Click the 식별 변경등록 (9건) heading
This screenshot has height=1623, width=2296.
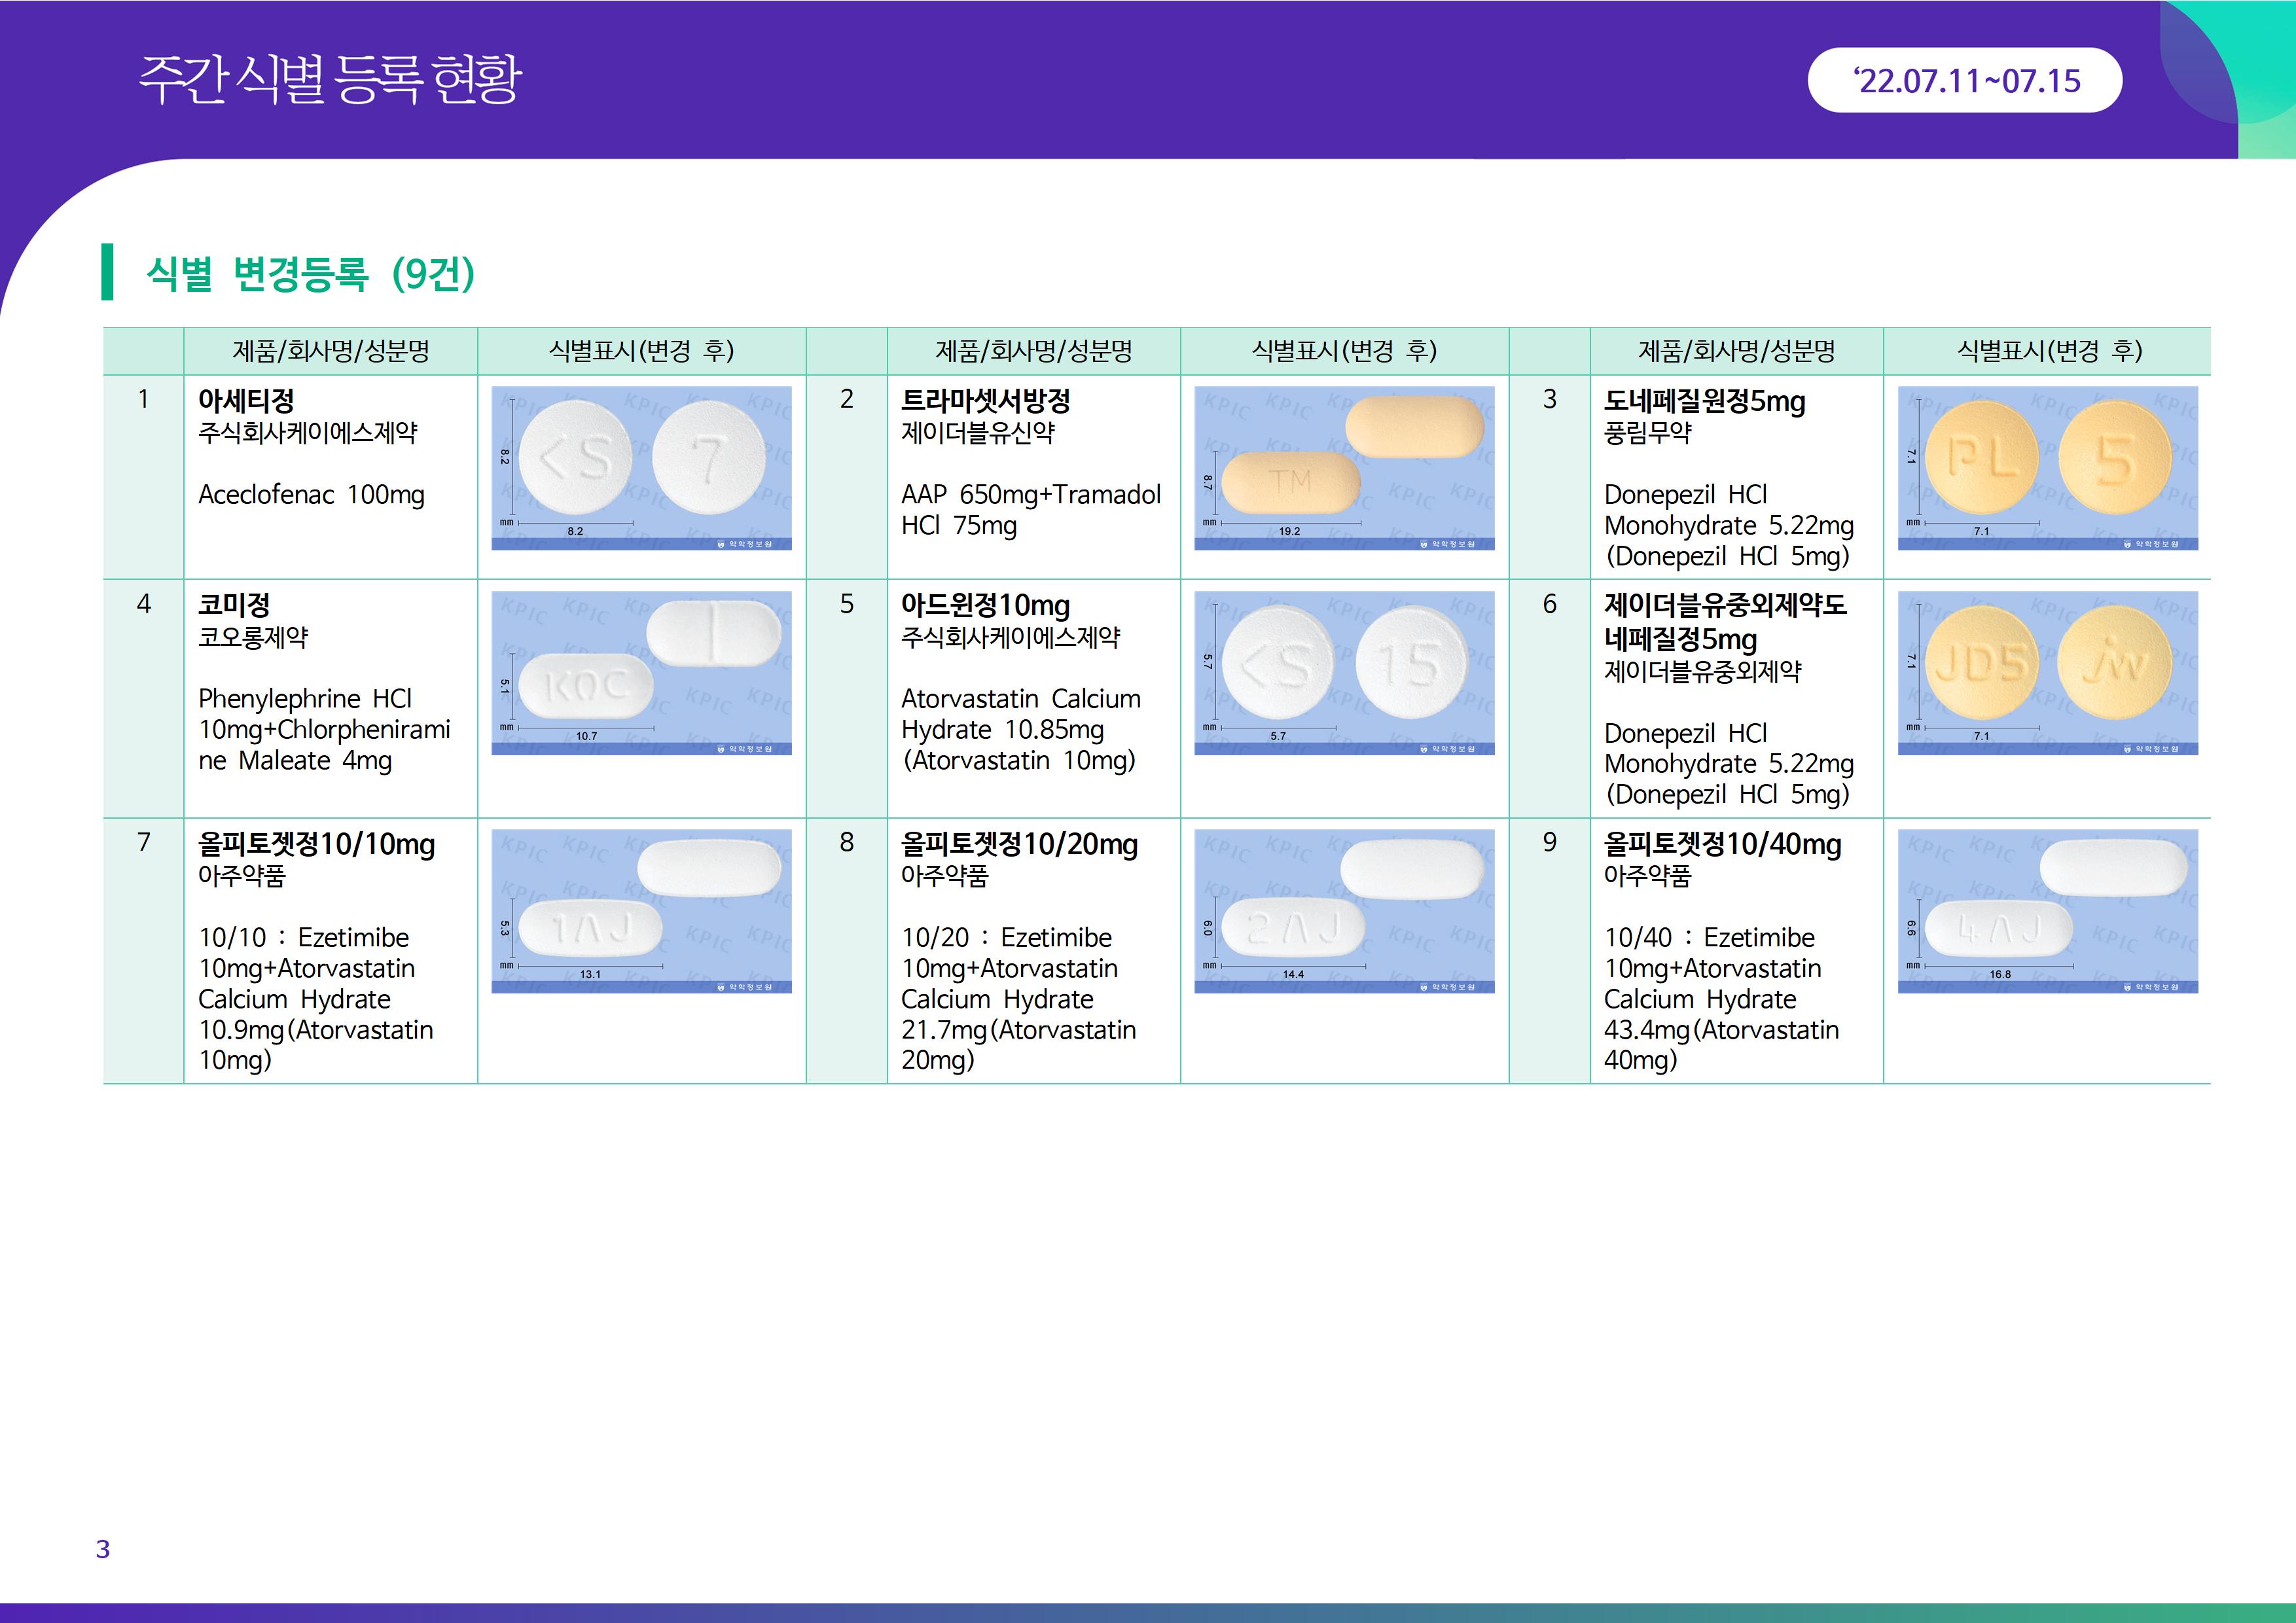[x=310, y=273]
